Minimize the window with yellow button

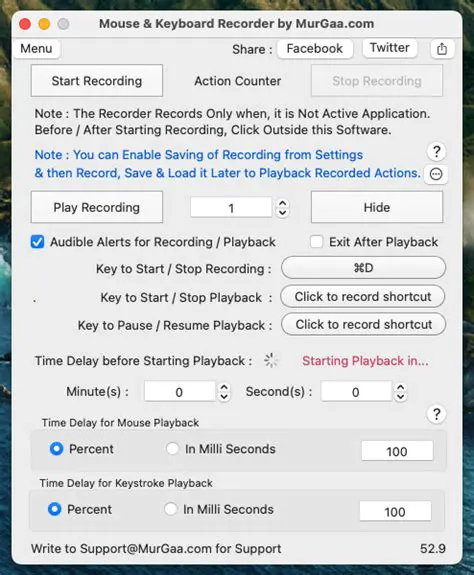(44, 24)
